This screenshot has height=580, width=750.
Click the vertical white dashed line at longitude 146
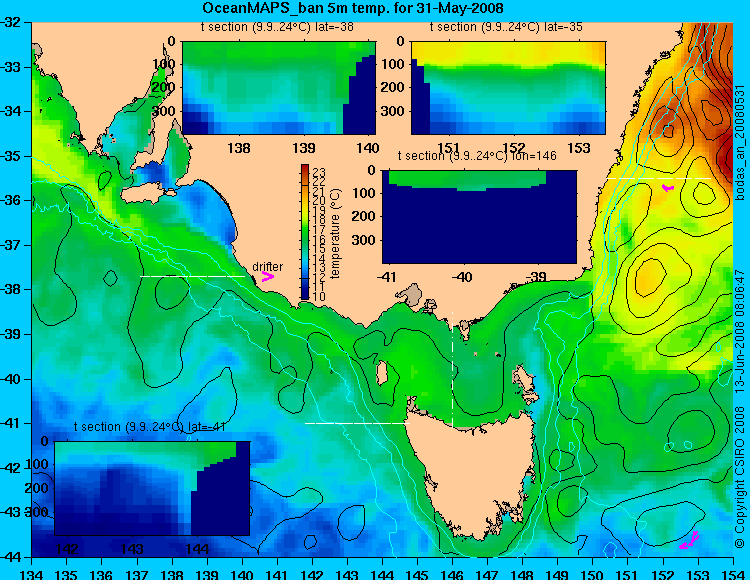click(x=452, y=370)
